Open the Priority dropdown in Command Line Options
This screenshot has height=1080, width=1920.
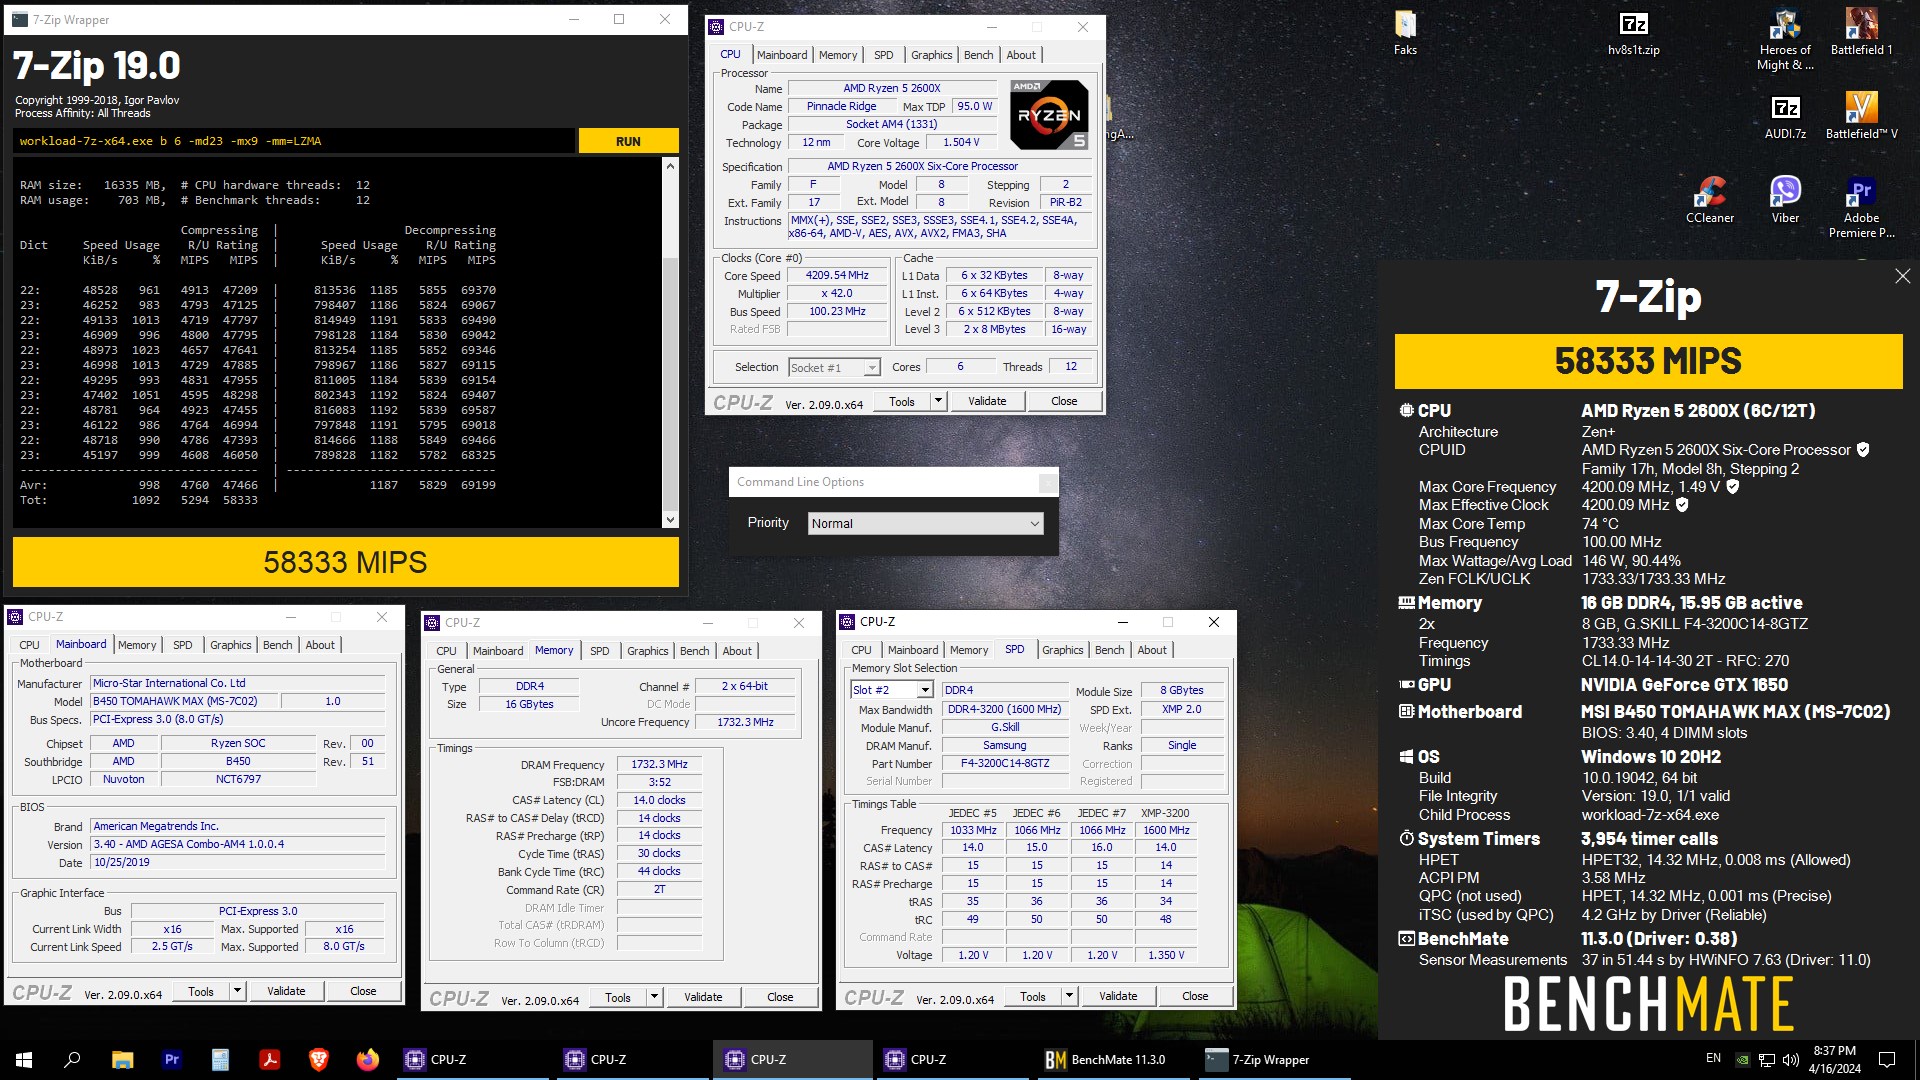click(925, 523)
